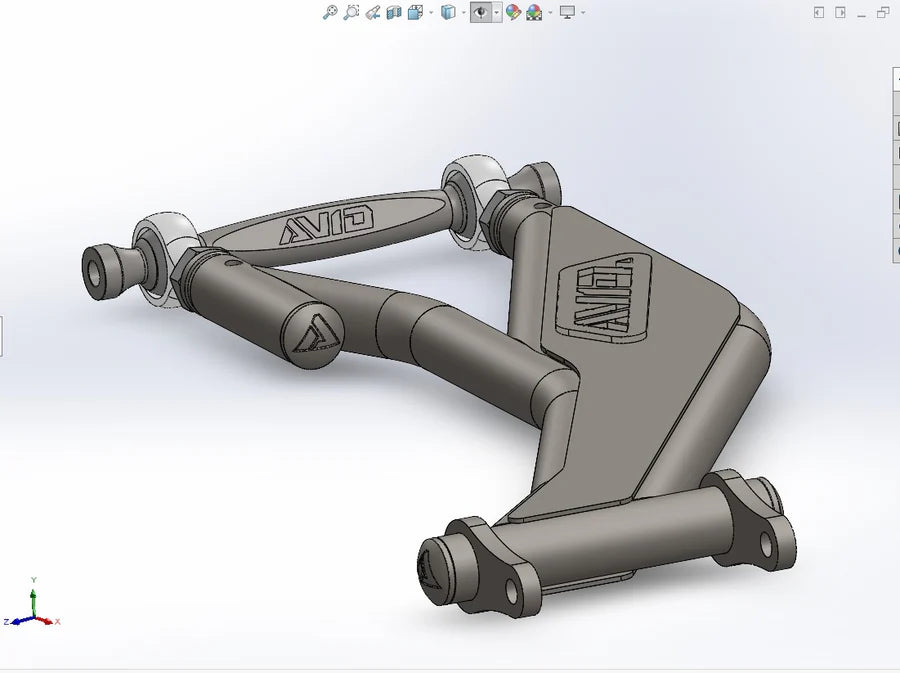Open the Apply Scene dropdown arrow

549,13
